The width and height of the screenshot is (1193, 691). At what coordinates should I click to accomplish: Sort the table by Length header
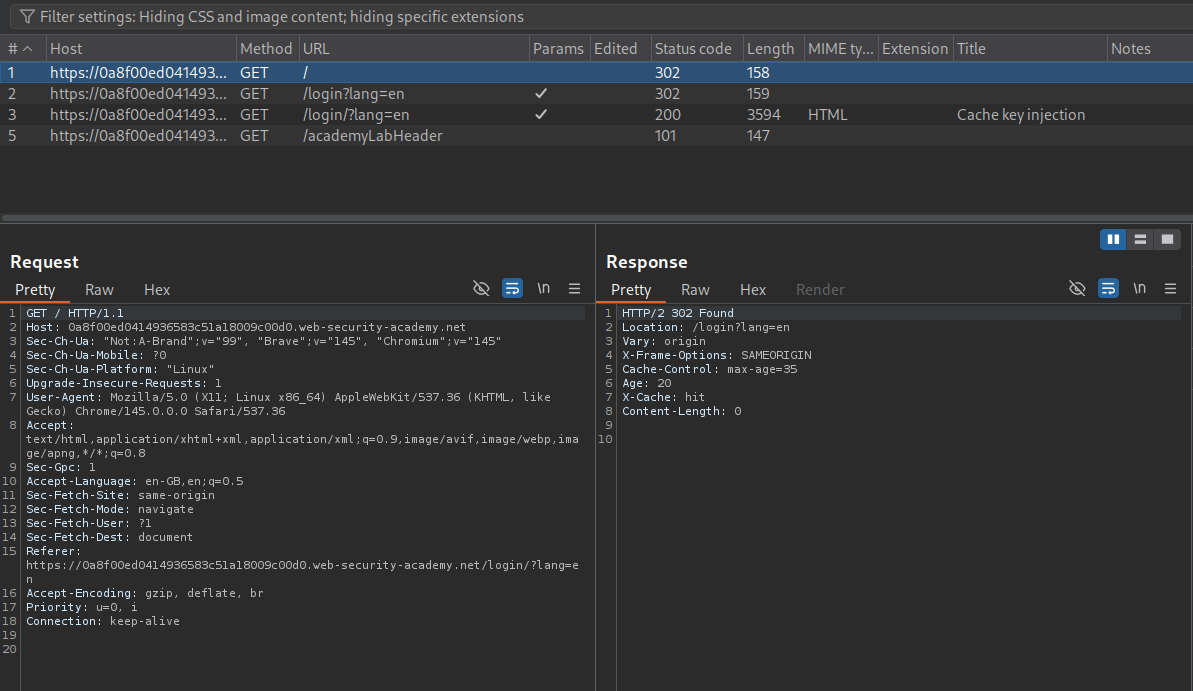click(x=770, y=49)
